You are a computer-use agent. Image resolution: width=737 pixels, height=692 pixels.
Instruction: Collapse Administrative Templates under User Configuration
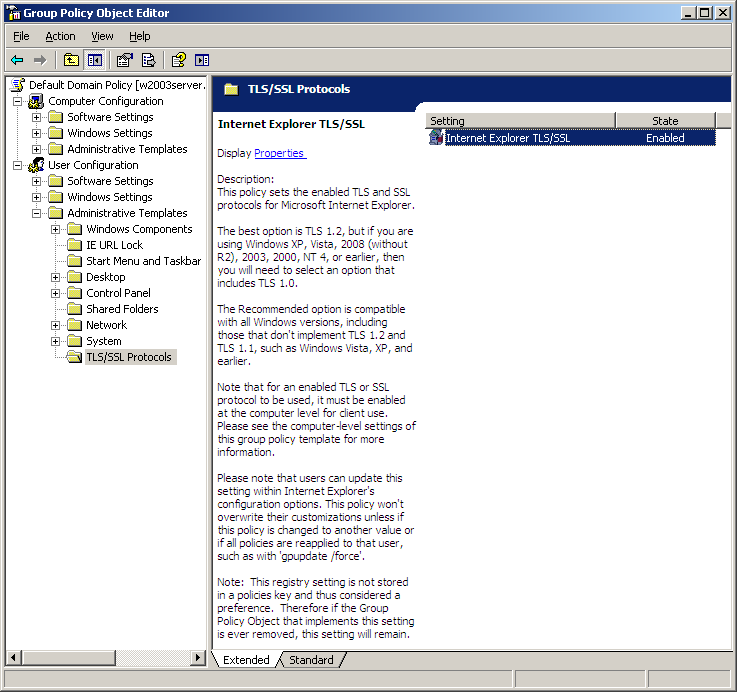click(36, 213)
